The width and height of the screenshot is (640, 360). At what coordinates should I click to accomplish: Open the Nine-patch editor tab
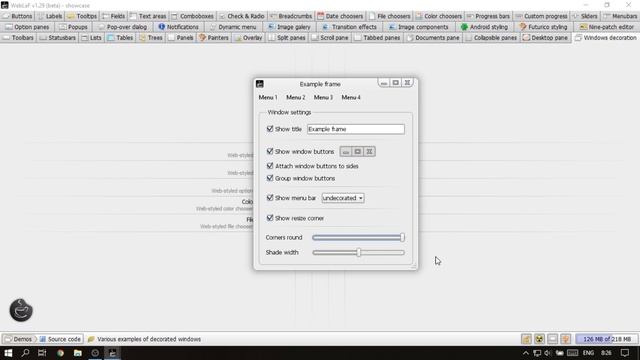click(x=607, y=27)
